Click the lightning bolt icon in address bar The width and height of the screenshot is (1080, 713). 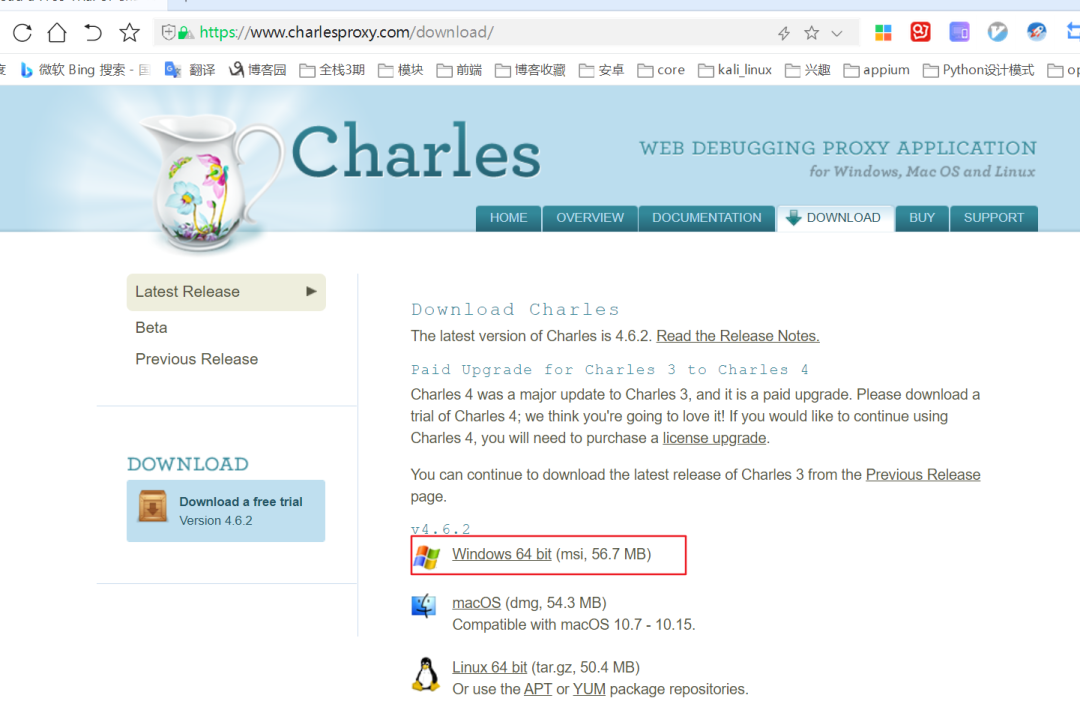pos(784,33)
